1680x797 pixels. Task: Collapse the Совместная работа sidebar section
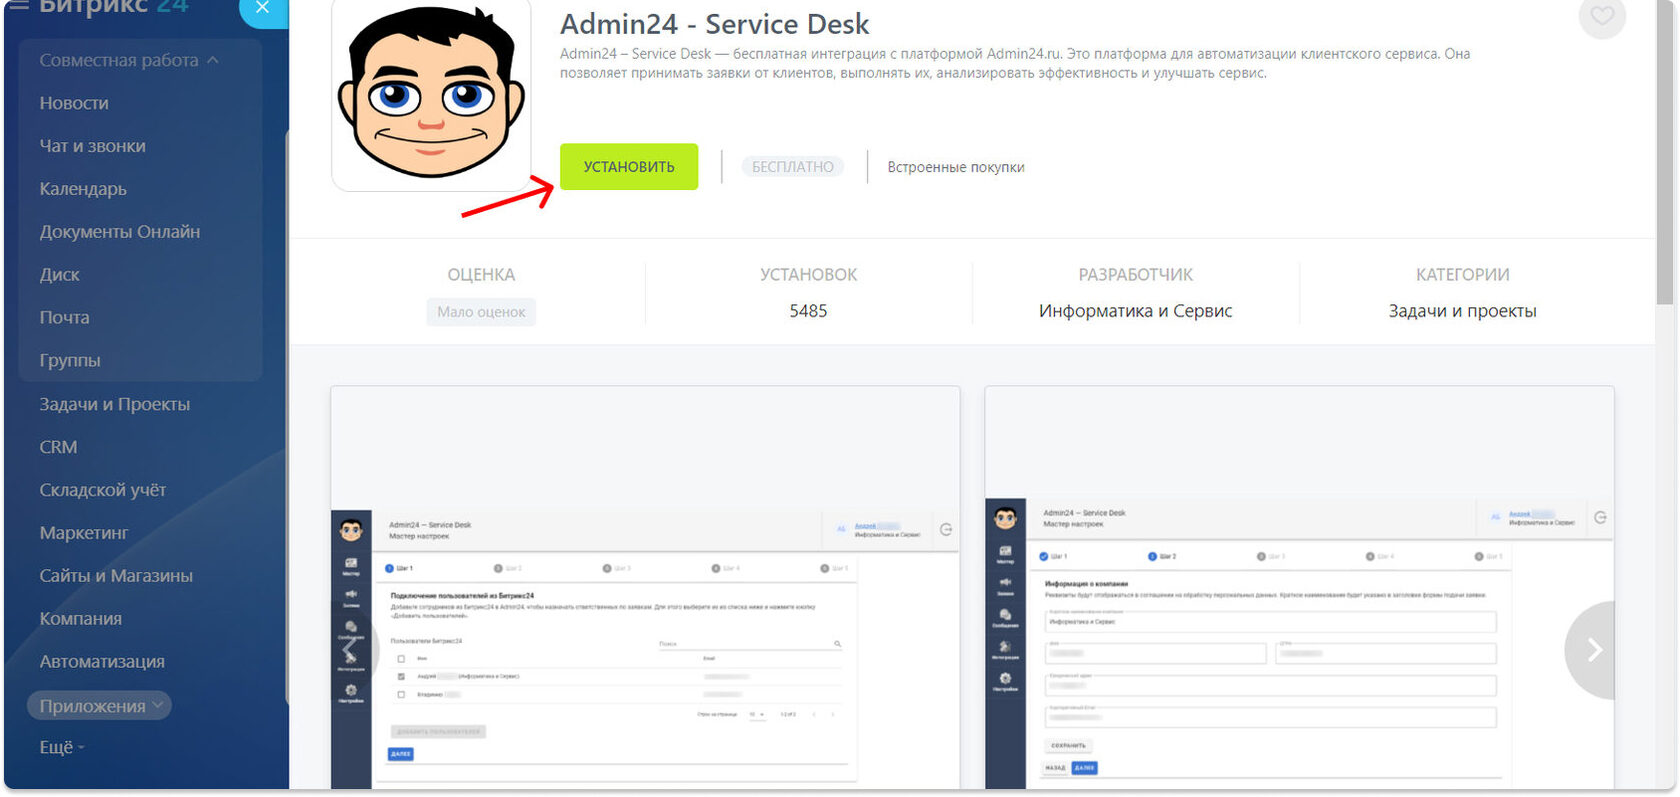tap(129, 60)
